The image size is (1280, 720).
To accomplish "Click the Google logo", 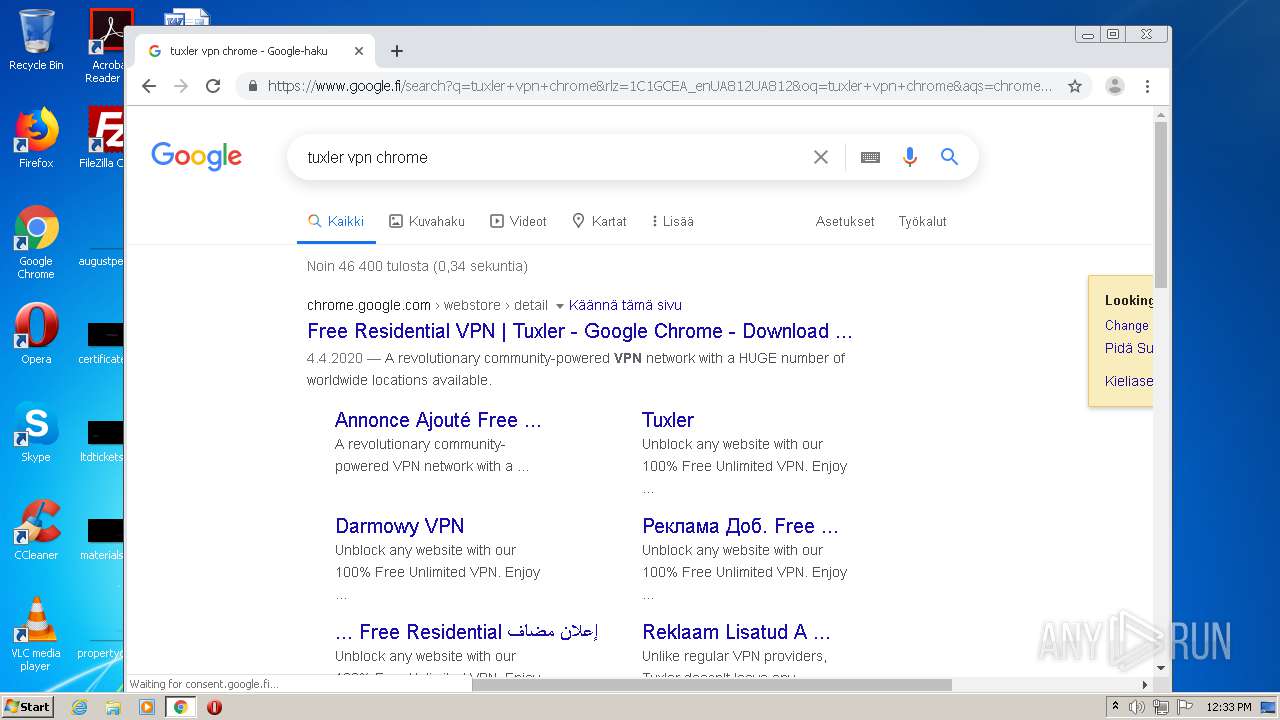I will [197, 157].
